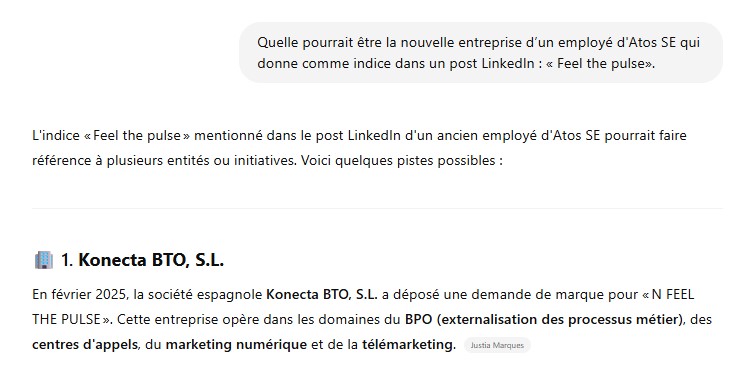Open the Justia Marques source citation

click(497, 345)
